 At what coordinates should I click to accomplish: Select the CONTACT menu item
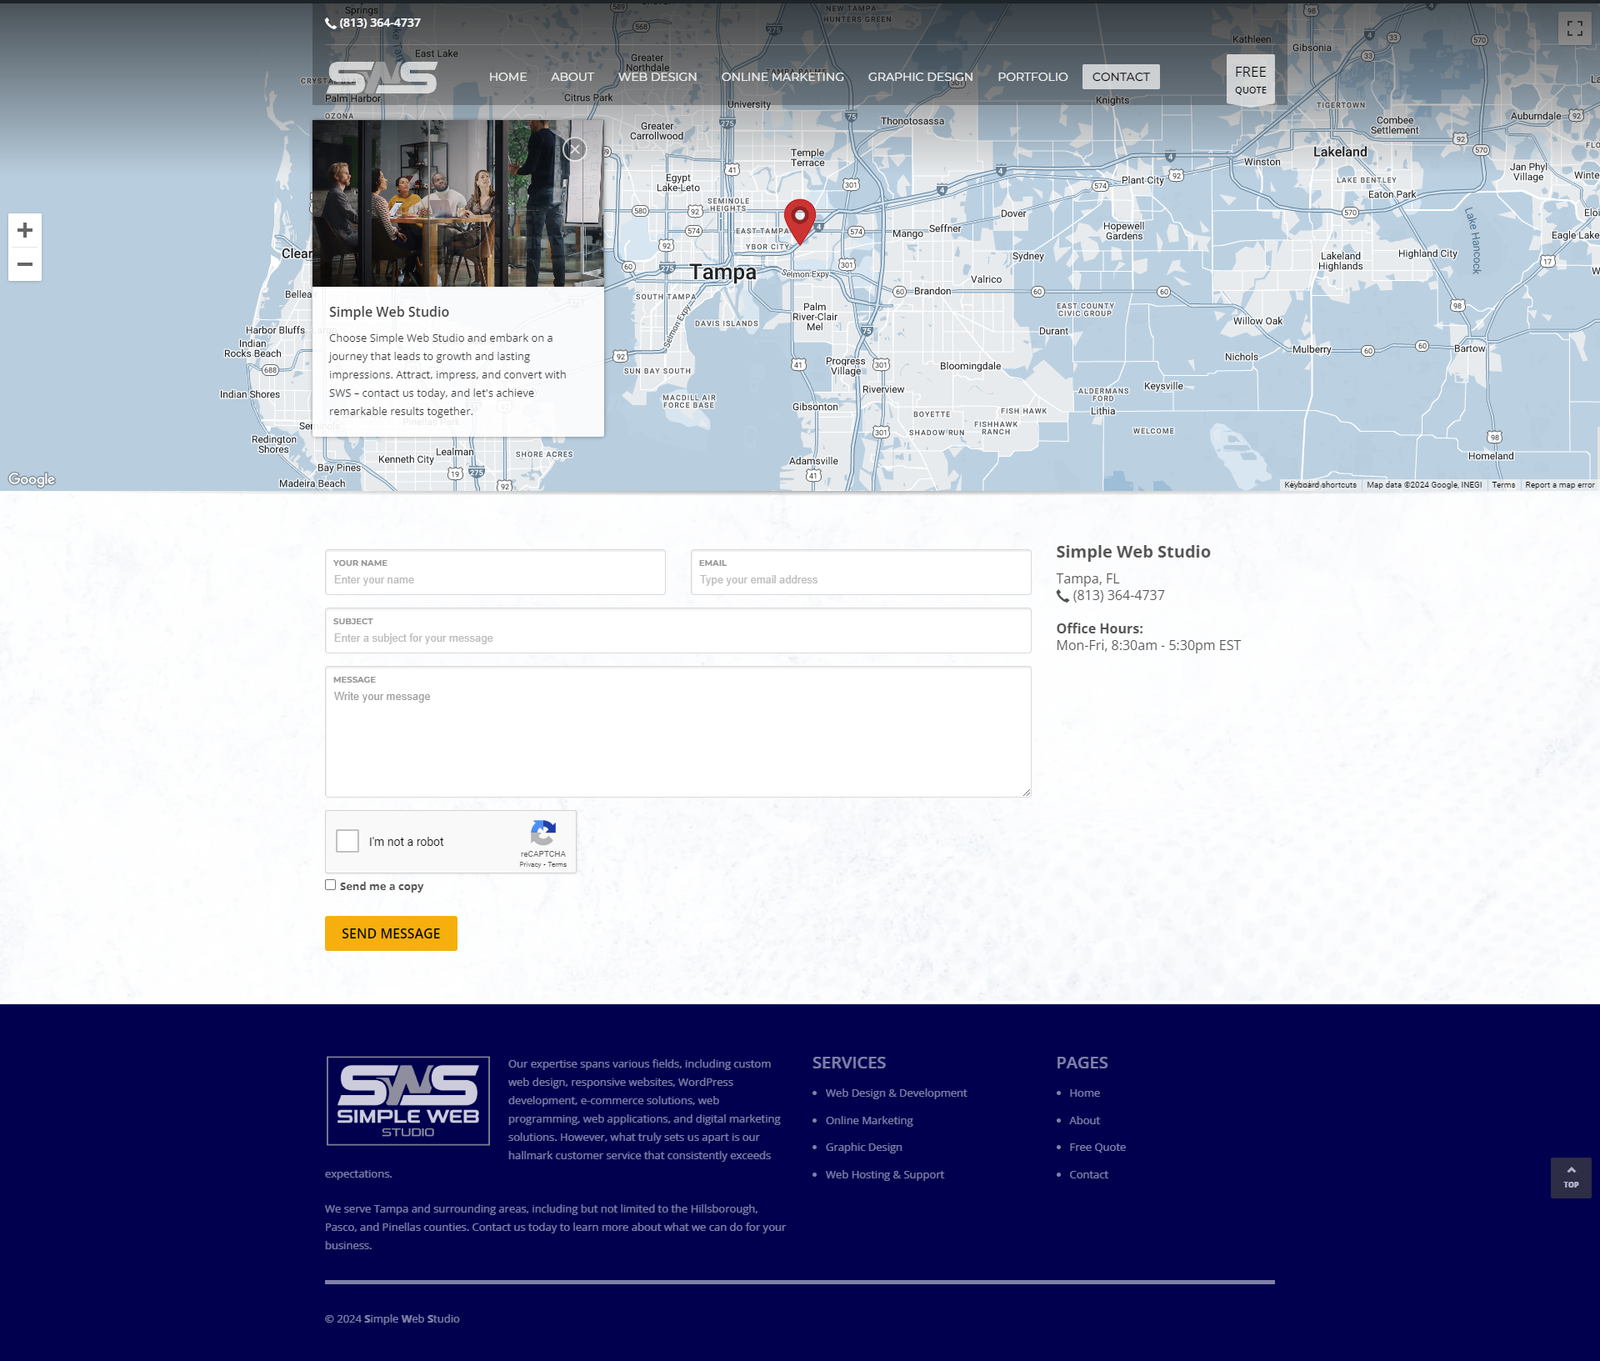point(1121,77)
